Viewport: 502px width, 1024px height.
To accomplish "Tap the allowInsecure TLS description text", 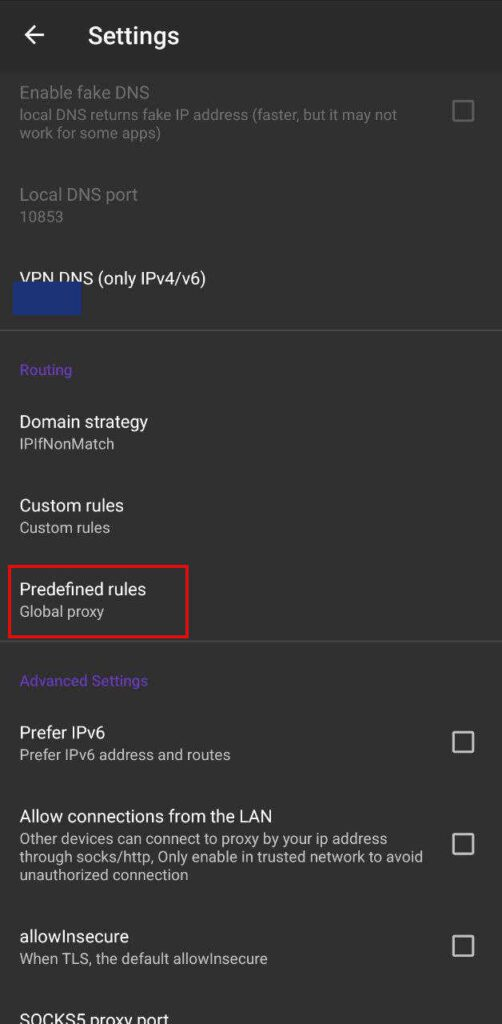I will click(x=144, y=959).
